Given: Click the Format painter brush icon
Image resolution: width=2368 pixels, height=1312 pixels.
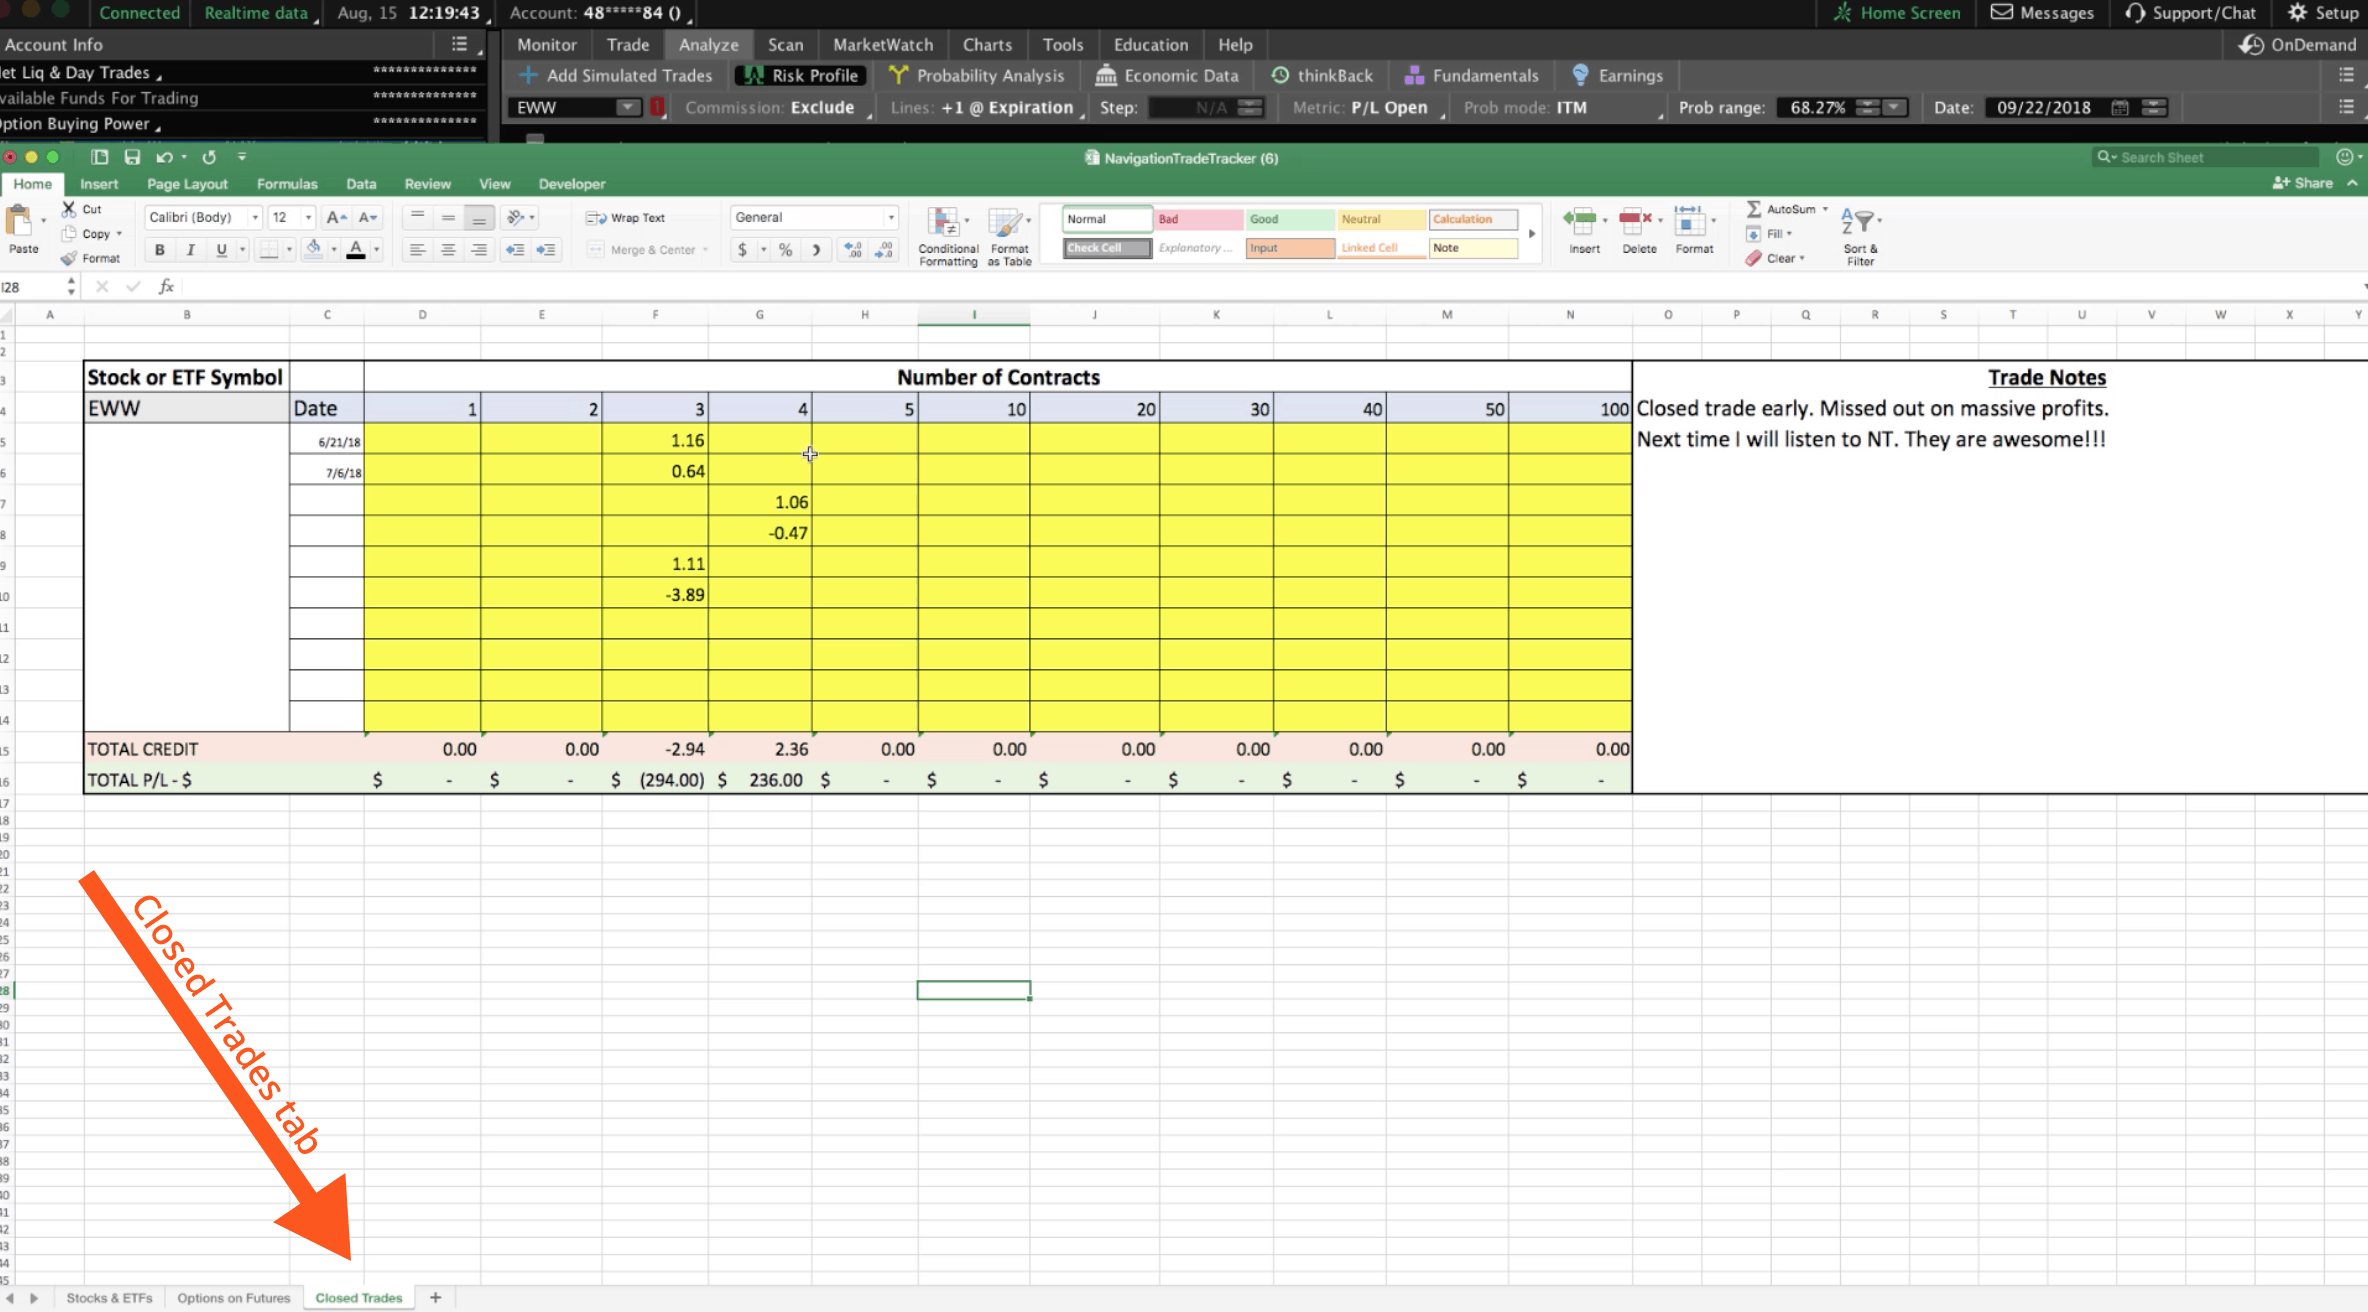Looking at the screenshot, I should point(69,258).
